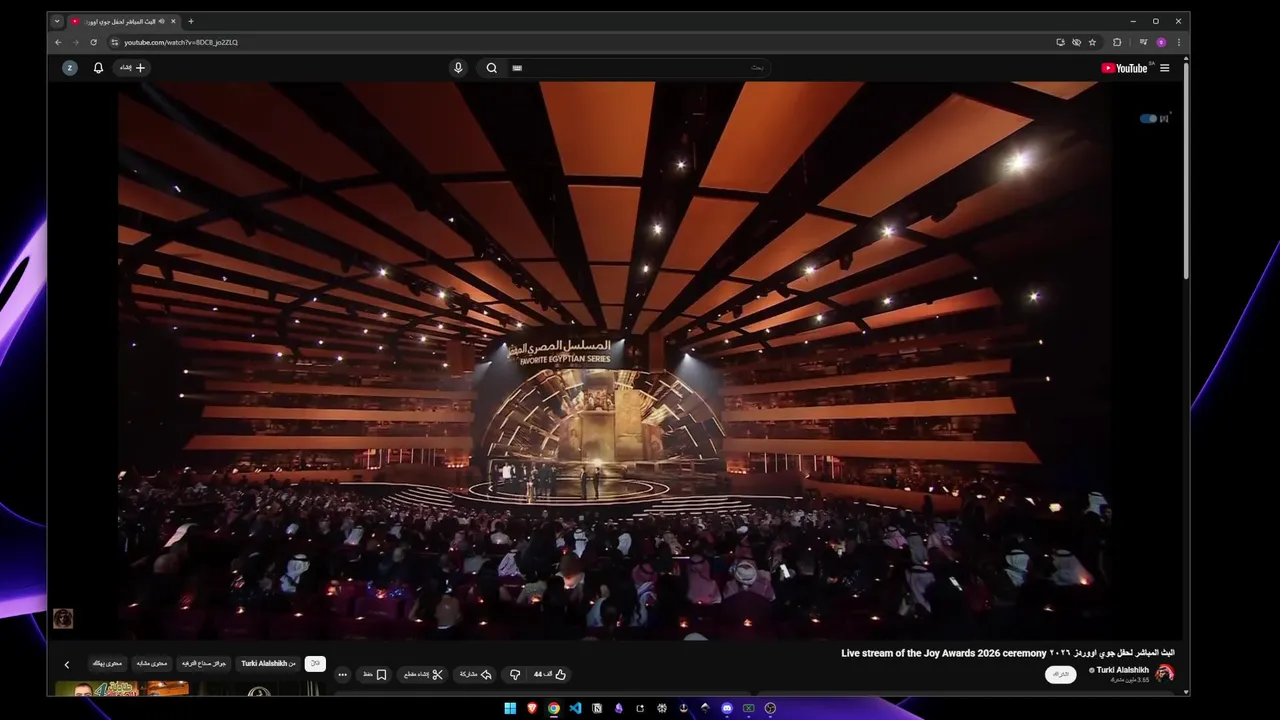This screenshot has height=720, width=1280.
Task: Open the Windows Start menu
Action: pos(510,708)
